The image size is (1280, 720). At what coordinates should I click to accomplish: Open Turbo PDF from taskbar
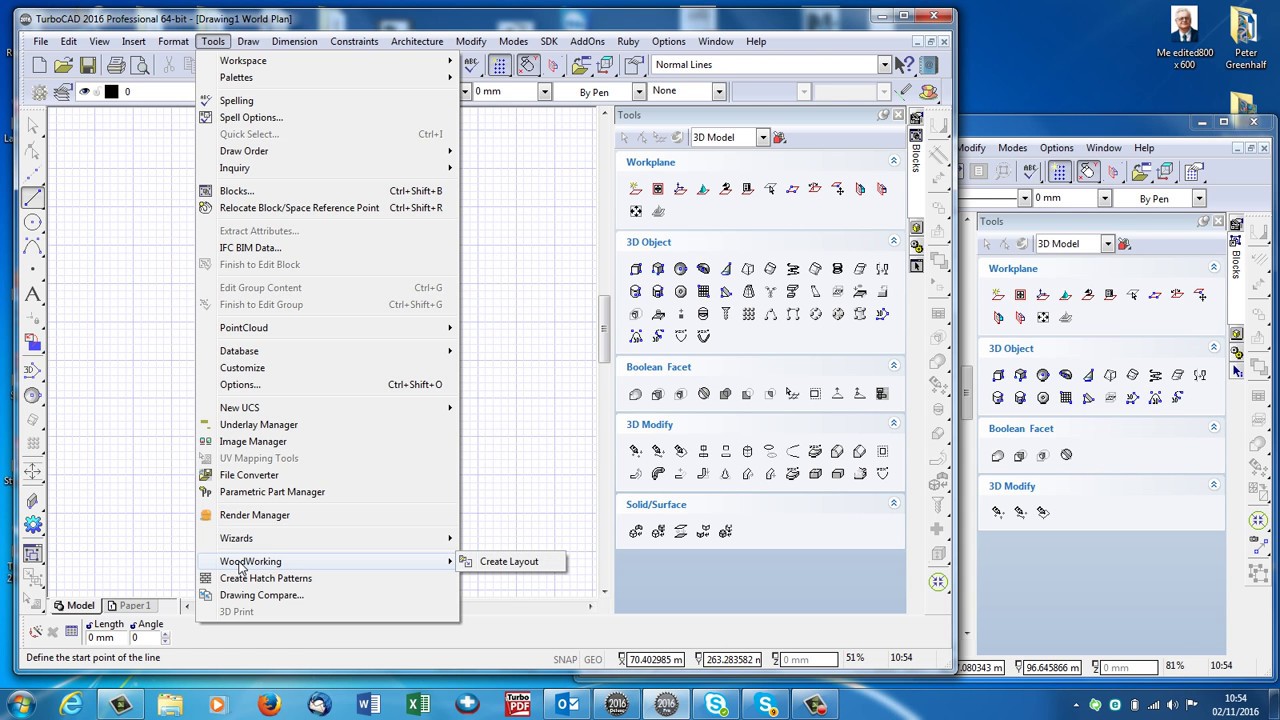[x=517, y=705]
